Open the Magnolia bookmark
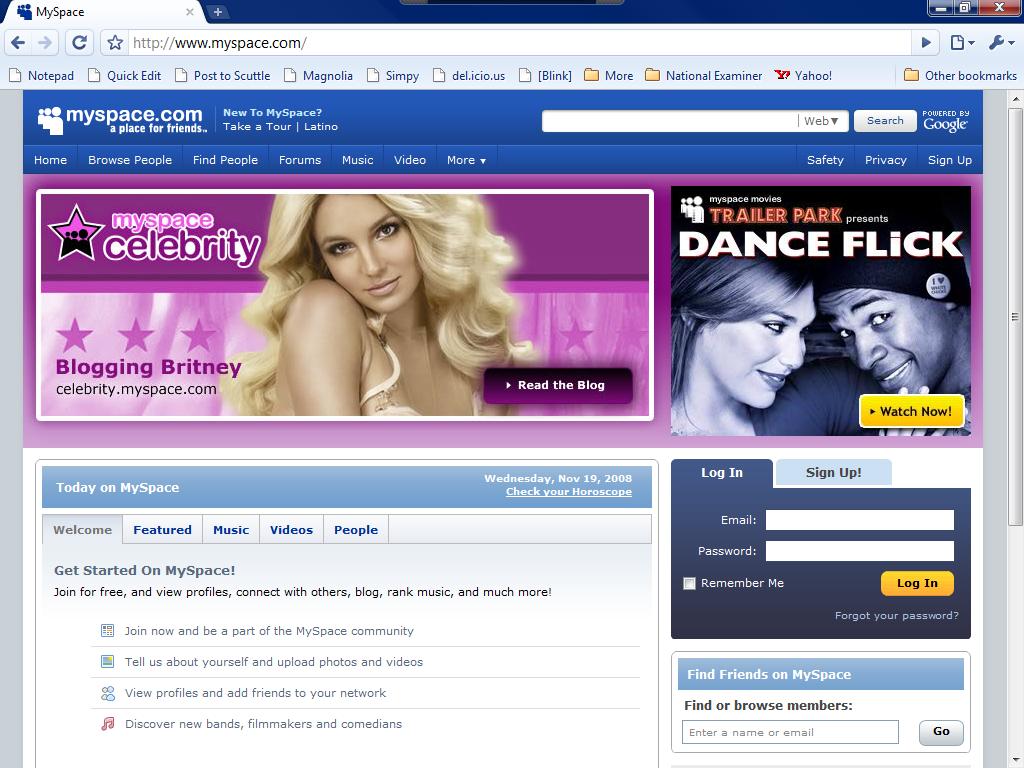This screenshot has height=768, width=1024. pyautogui.click(x=318, y=76)
